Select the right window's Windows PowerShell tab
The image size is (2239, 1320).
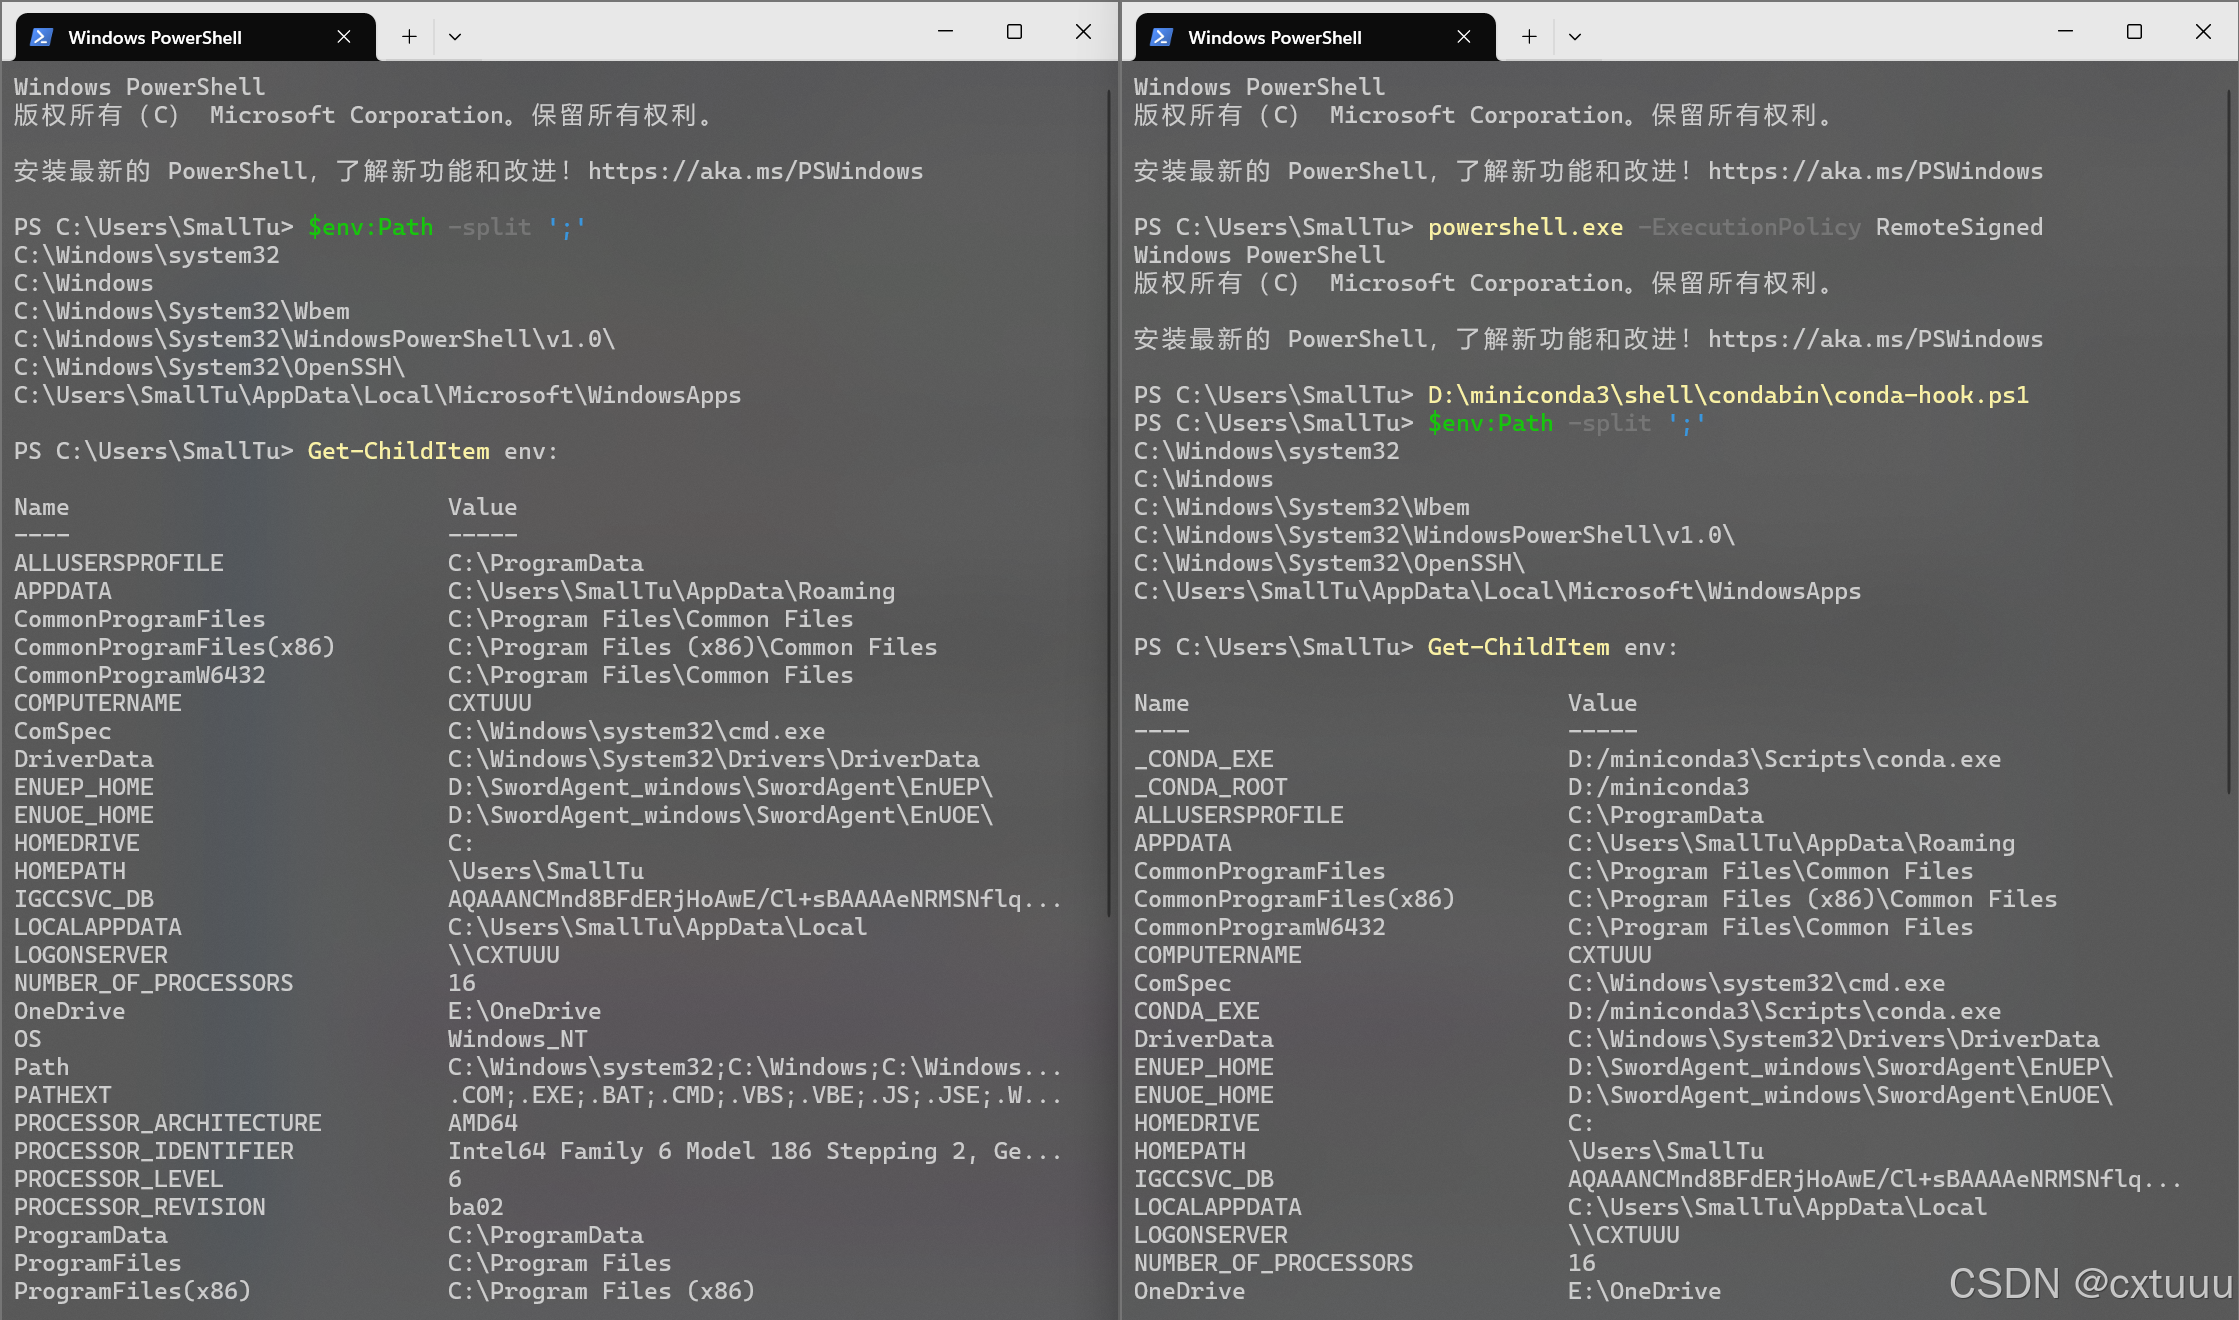[1316, 37]
